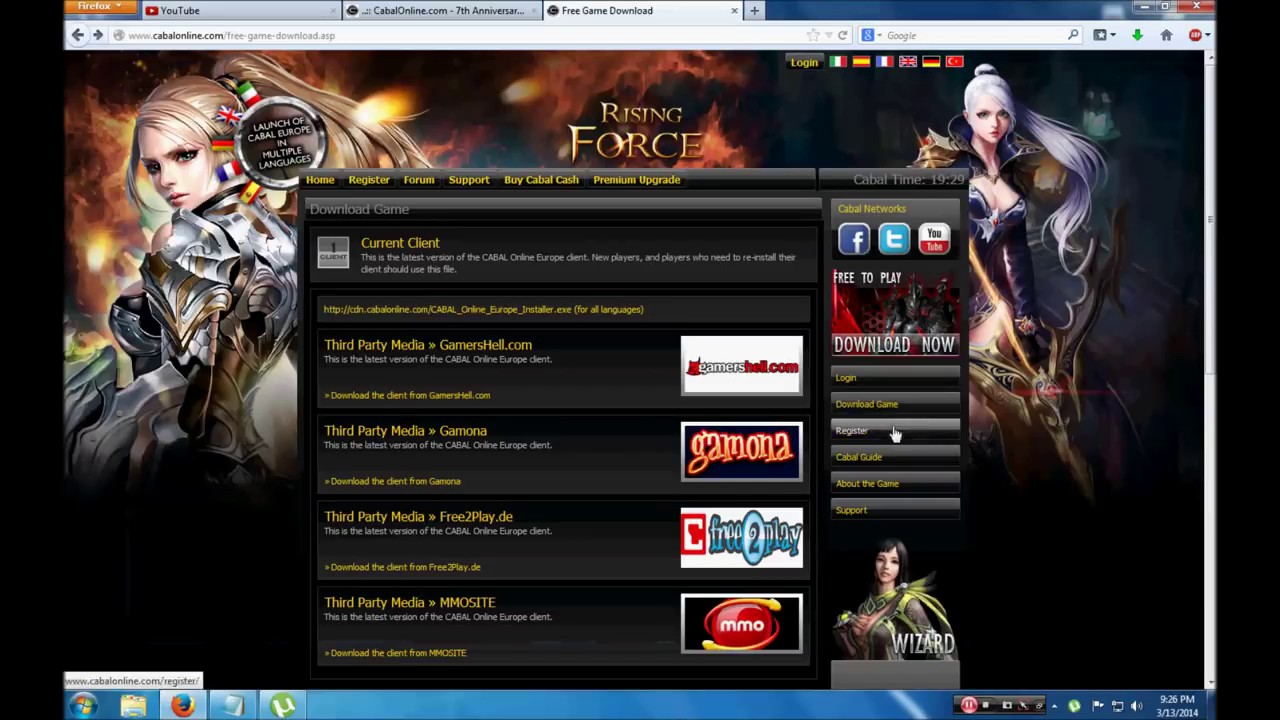The image size is (1280, 720).
Task: Open a new tab with plus button
Action: (755, 11)
